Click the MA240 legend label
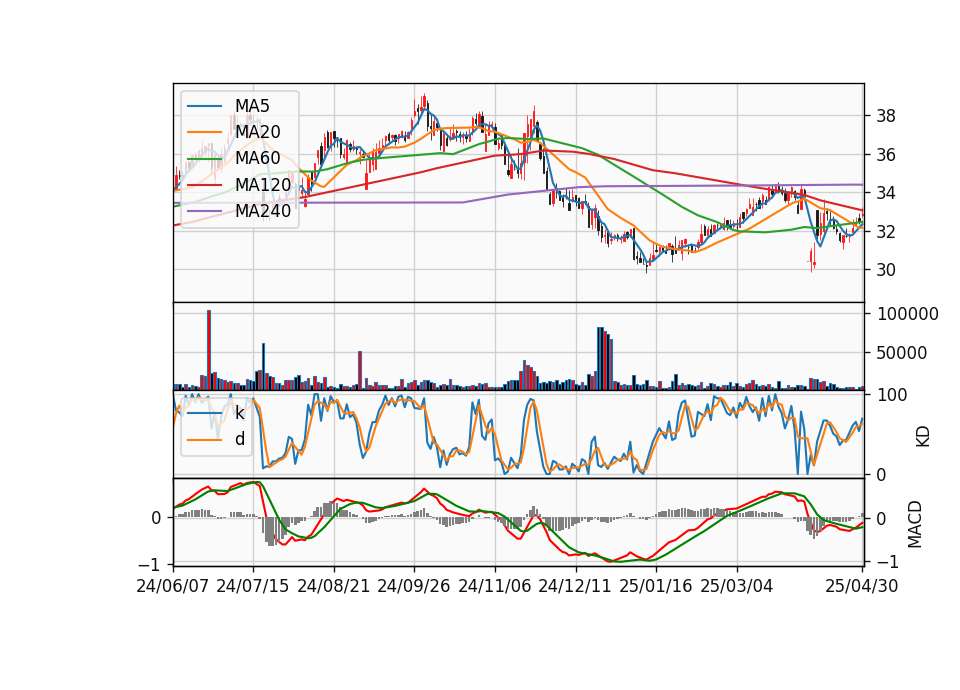 (263, 211)
